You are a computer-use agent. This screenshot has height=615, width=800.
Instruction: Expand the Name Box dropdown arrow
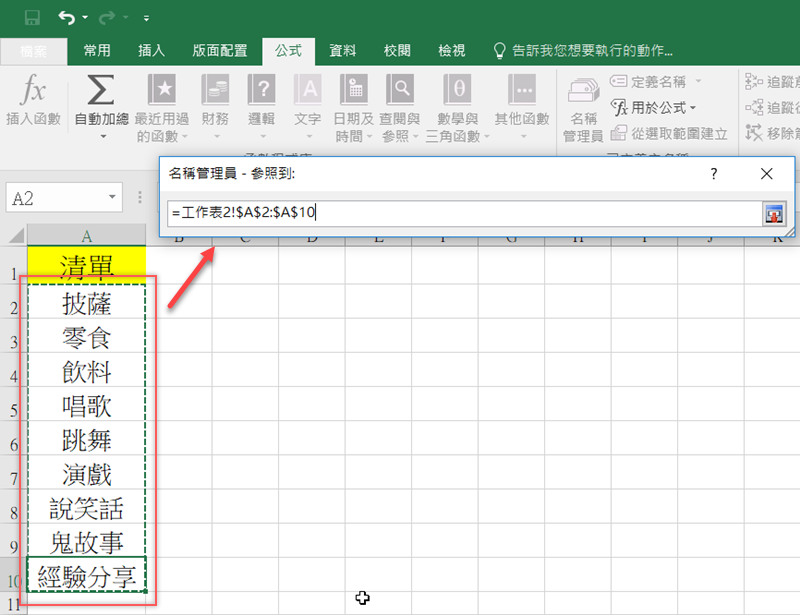tap(111, 198)
